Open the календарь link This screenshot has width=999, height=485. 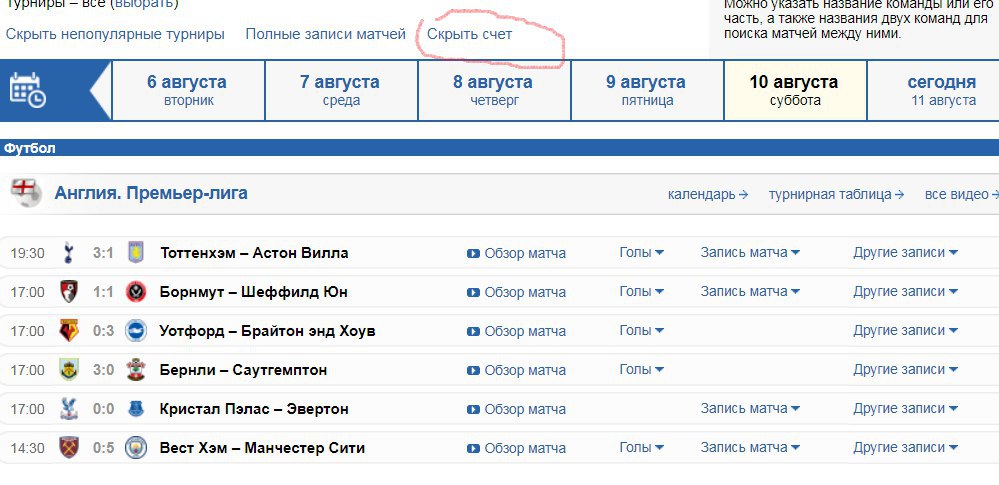tap(708, 194)
